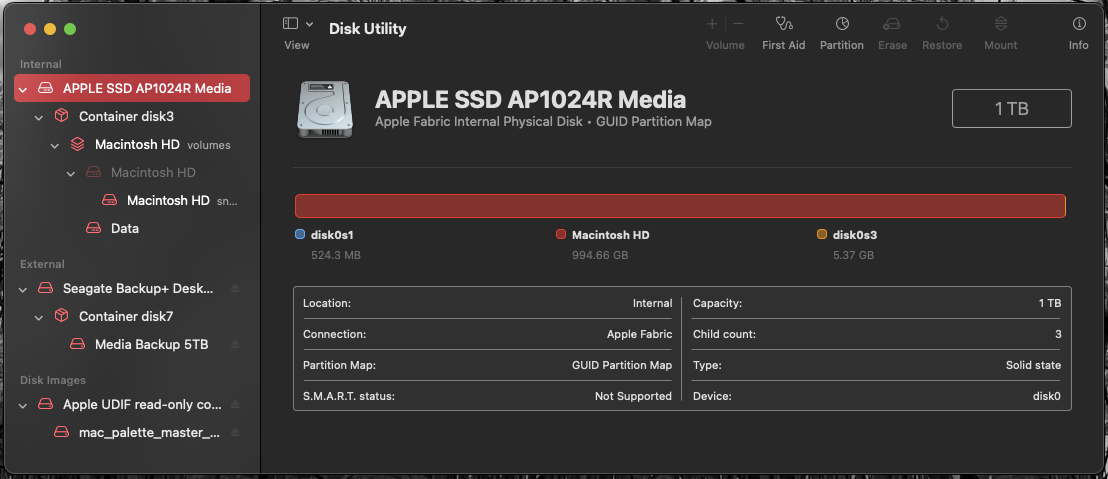Click the Disk Images section header
1108x479 pixels.
pos(53,380)
